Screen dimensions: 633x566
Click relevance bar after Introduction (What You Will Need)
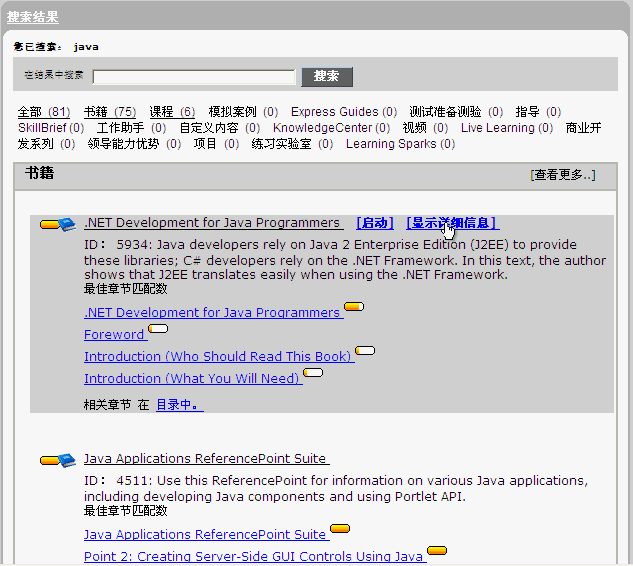click(x=313, y=372)
